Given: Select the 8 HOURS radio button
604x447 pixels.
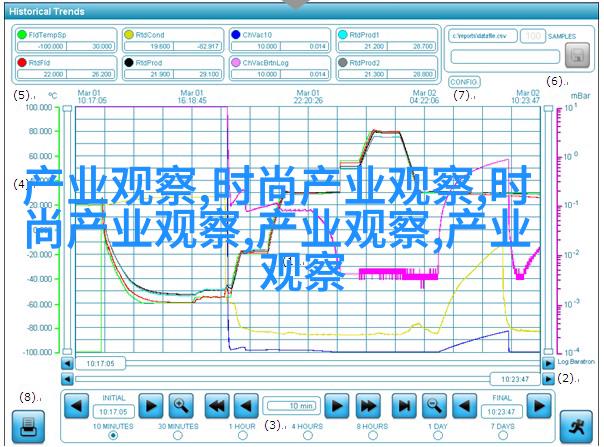Looking at the screenshot, I should 372,435.
